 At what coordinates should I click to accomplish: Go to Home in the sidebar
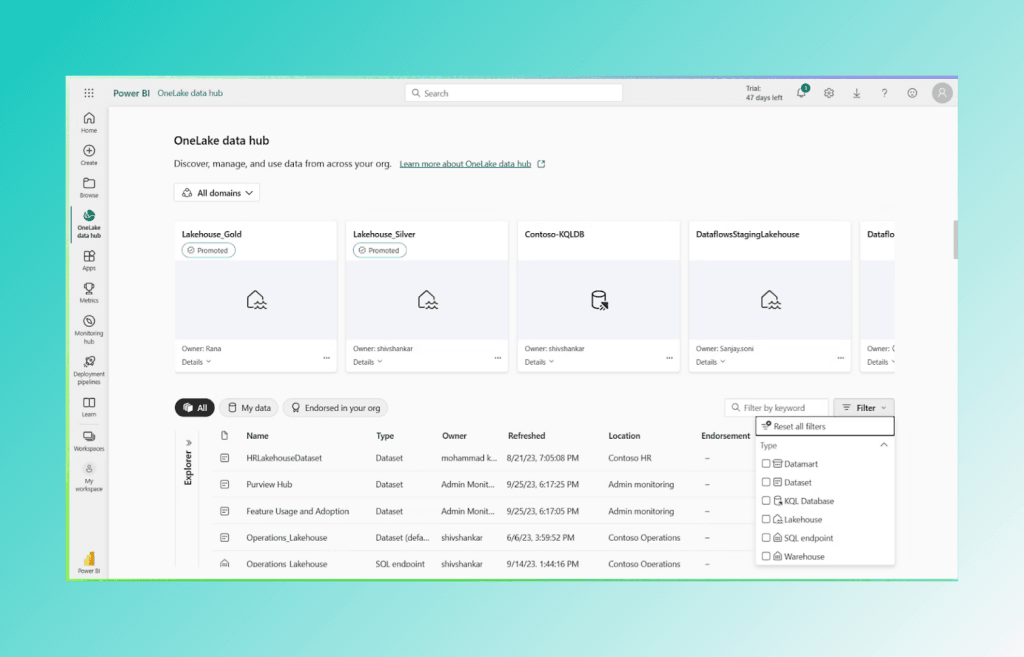click(89, 122)
